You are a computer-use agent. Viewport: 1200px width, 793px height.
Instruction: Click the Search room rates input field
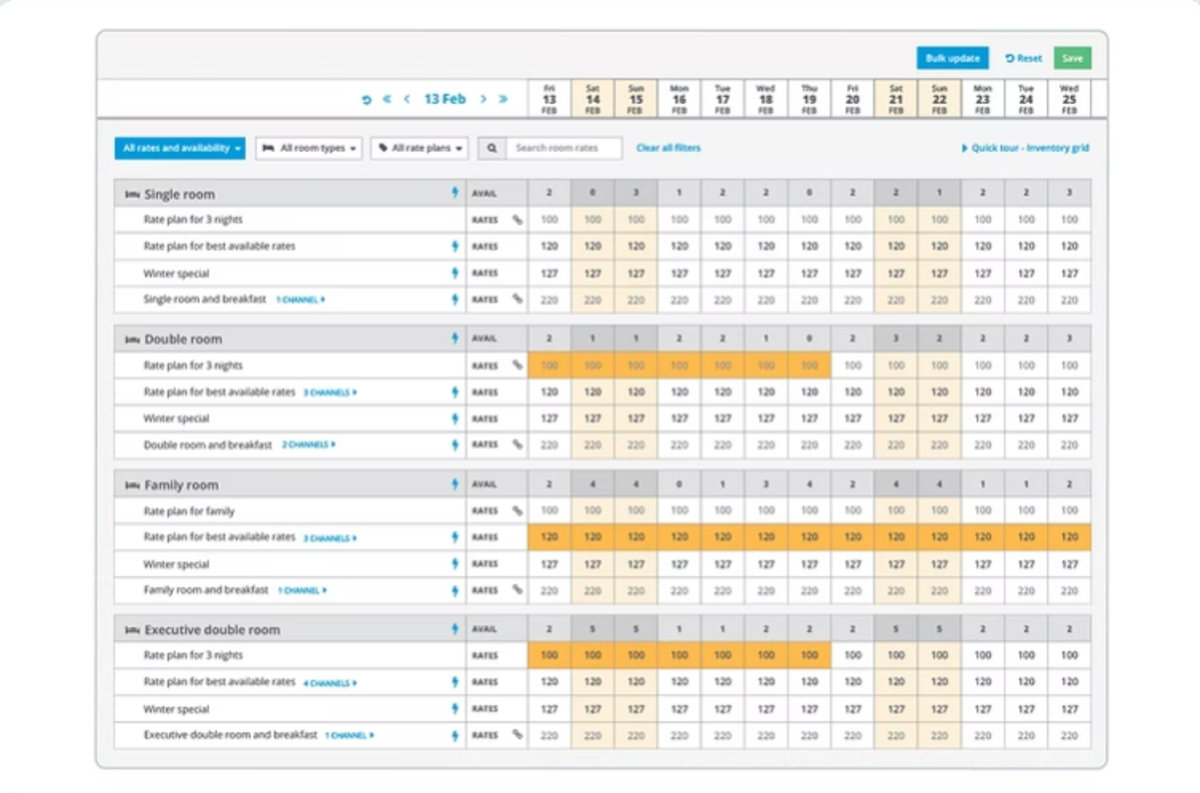pyautogui.click(x=563, y=148)
